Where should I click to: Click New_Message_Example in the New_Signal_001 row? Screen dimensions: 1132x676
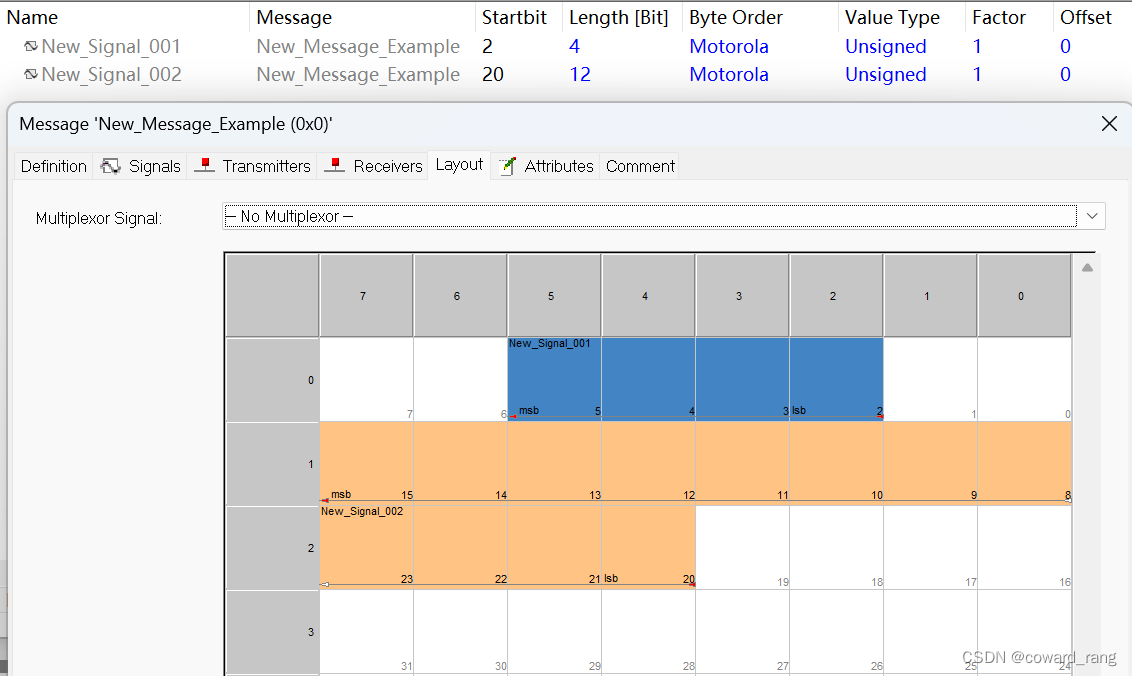[358, 46]
